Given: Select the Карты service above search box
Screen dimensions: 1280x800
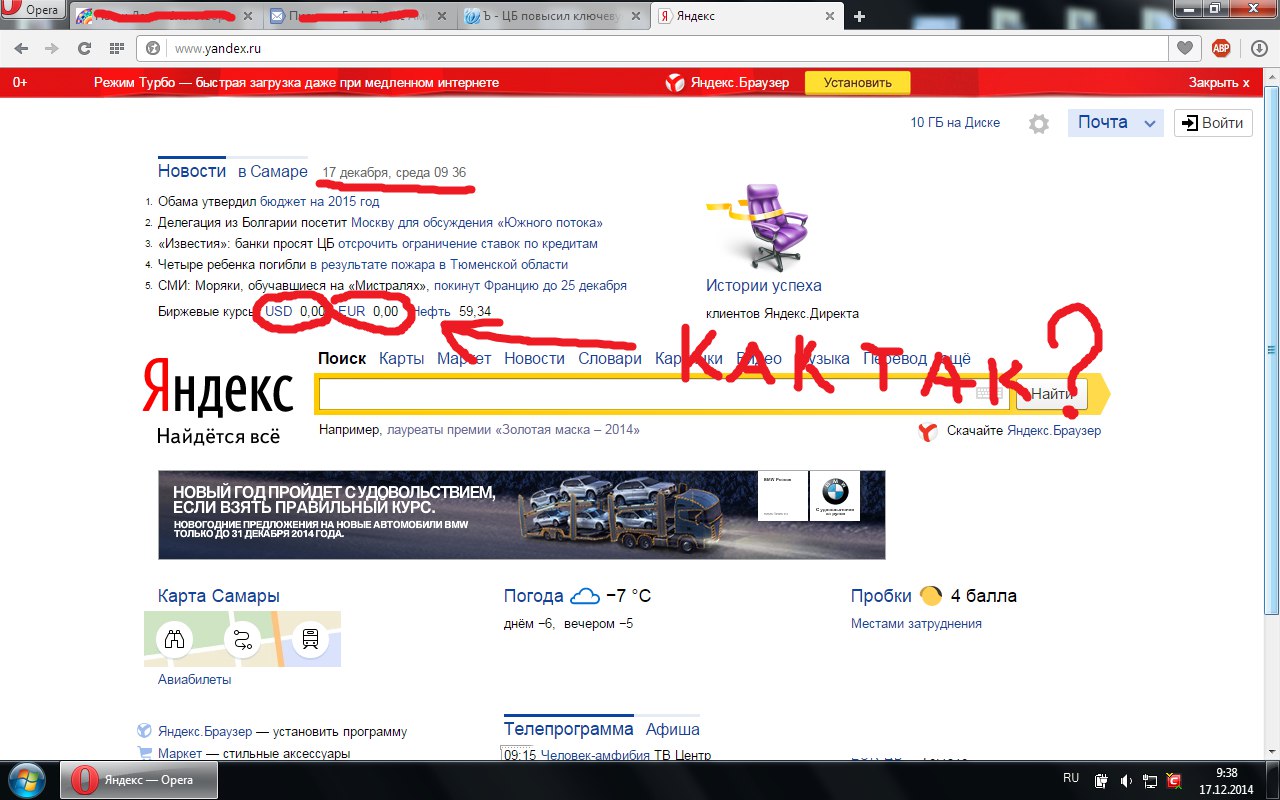Looking at the screenshot, I should (x=402, y=358).
